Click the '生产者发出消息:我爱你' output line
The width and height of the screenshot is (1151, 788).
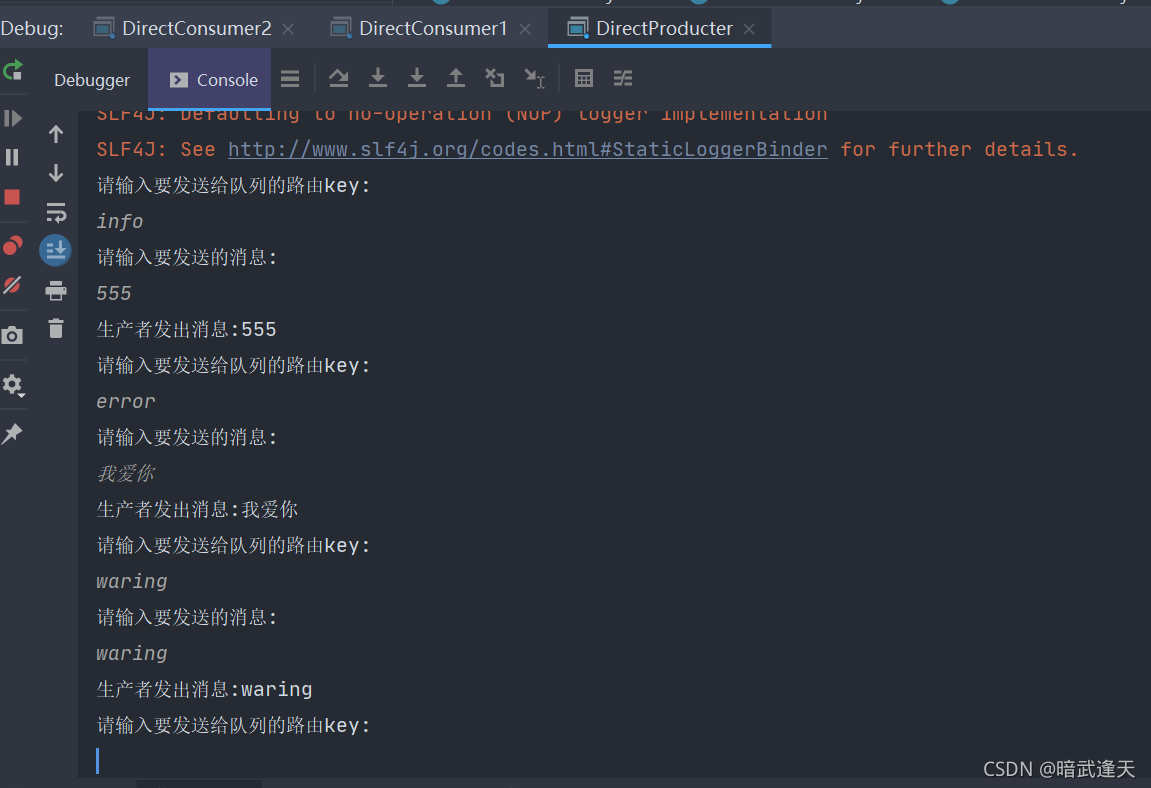197,509
